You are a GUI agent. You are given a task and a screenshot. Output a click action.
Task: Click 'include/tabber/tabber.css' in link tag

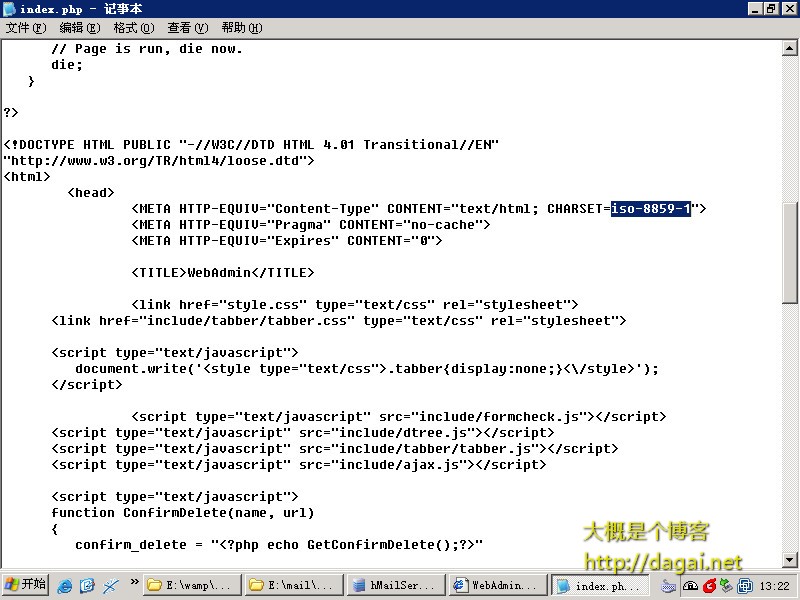coord(247,320)
